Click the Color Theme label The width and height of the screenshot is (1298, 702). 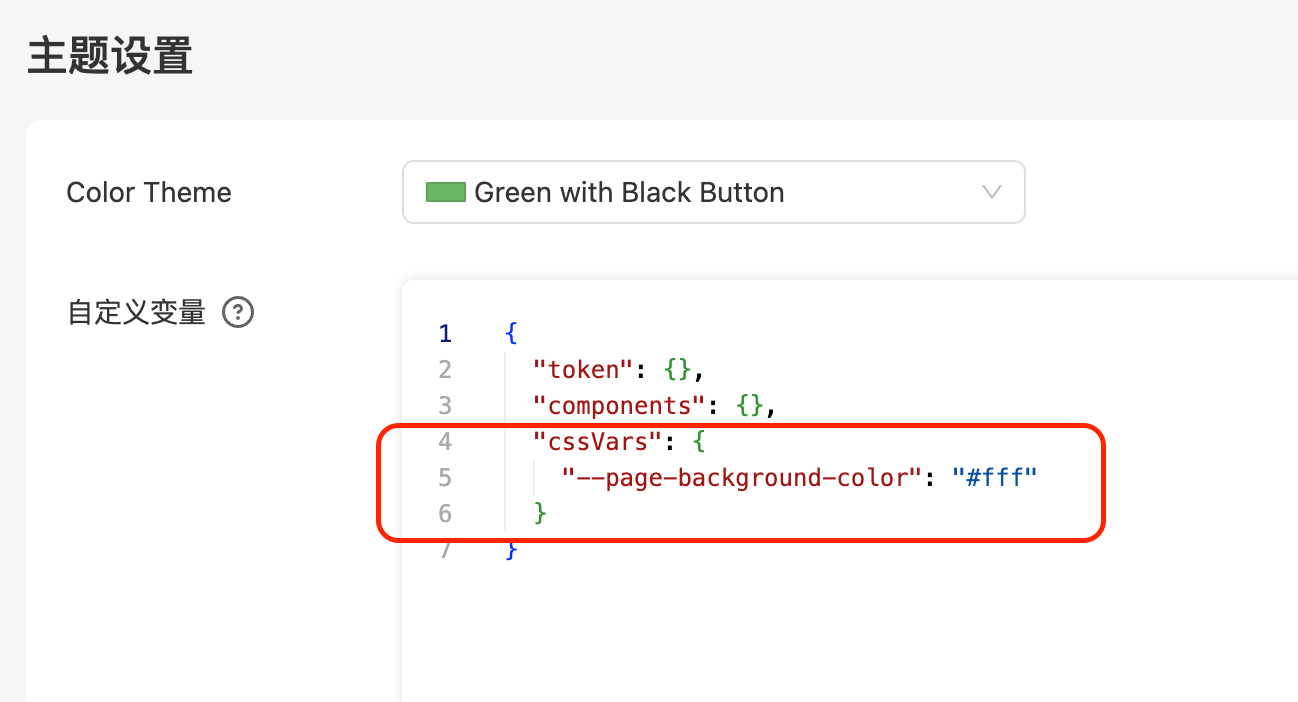point(149,192)
